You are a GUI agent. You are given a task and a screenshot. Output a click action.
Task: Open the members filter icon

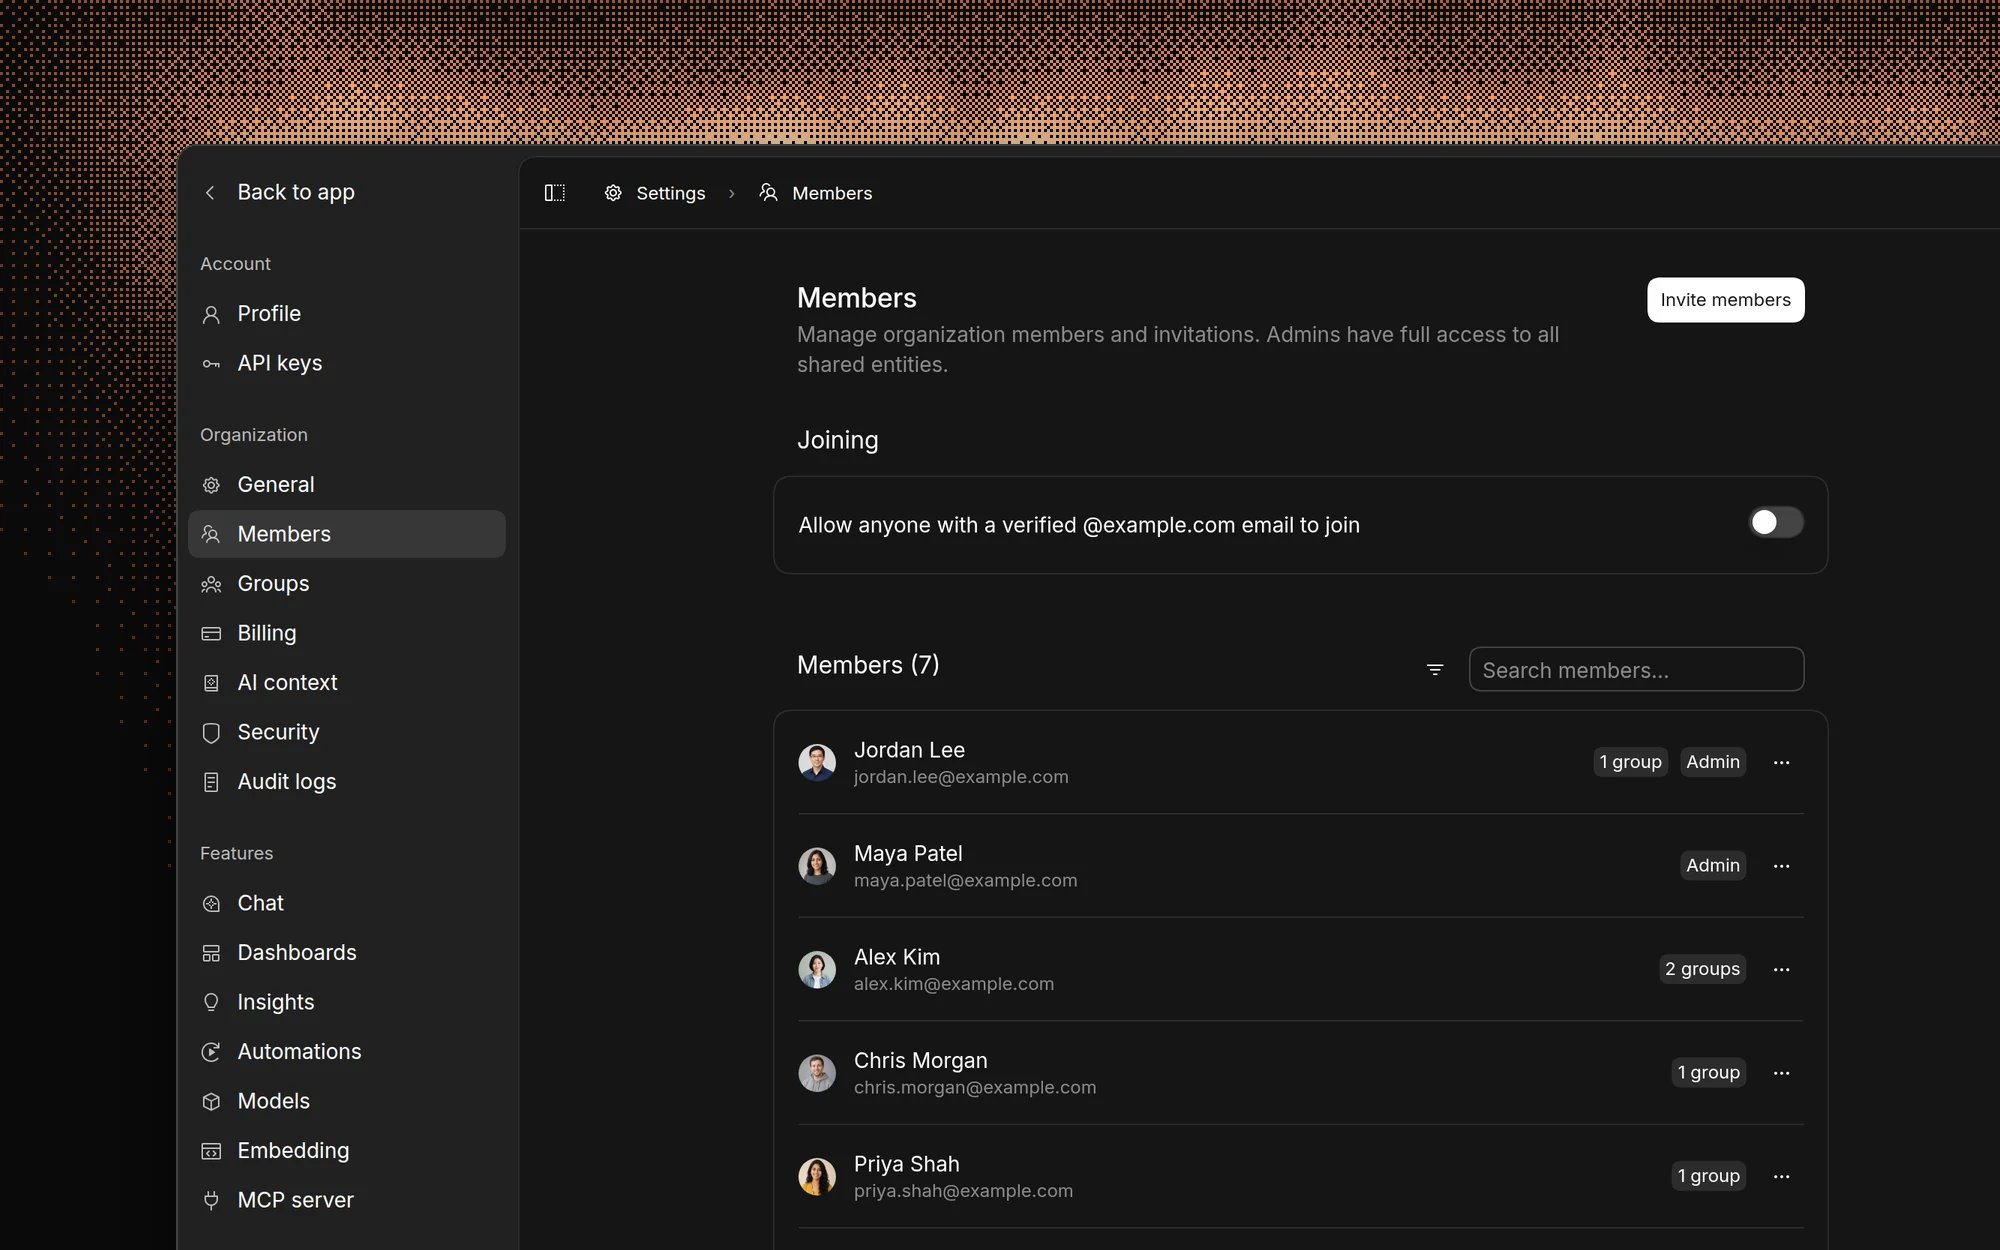pyautogui.click(x=1435, y=670)
